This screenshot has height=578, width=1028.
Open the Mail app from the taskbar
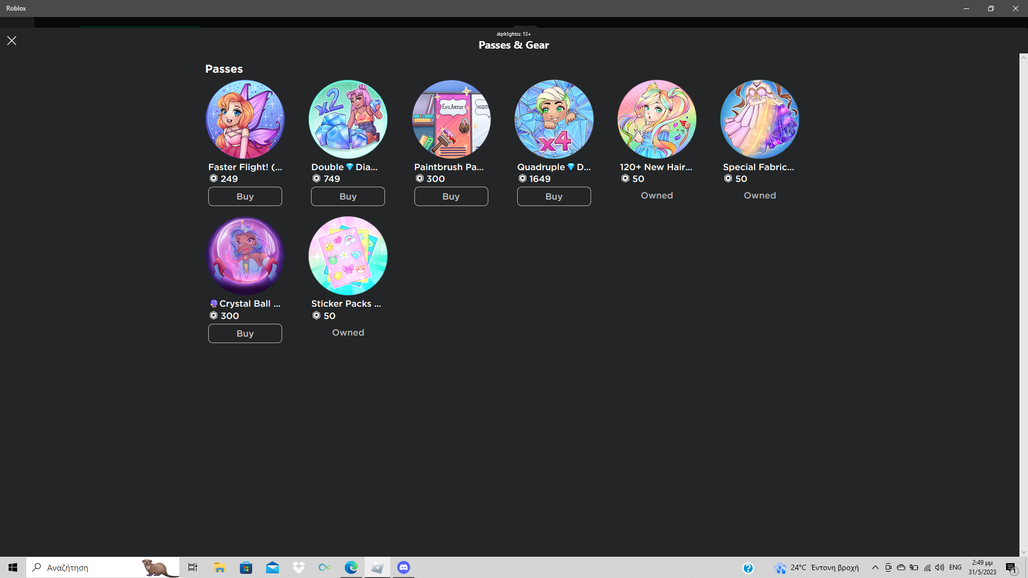click(x=272, y=568)
